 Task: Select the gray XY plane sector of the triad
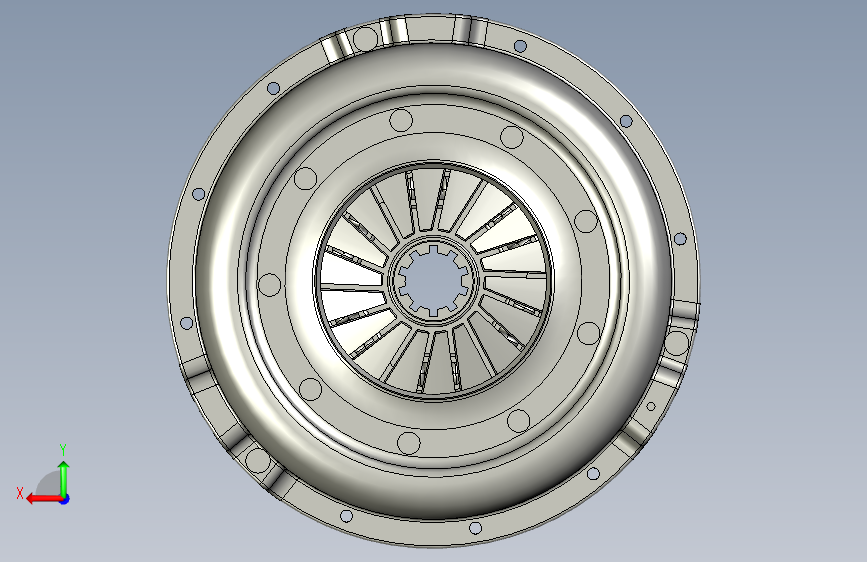pyautogui.click(x=50, y=484)
